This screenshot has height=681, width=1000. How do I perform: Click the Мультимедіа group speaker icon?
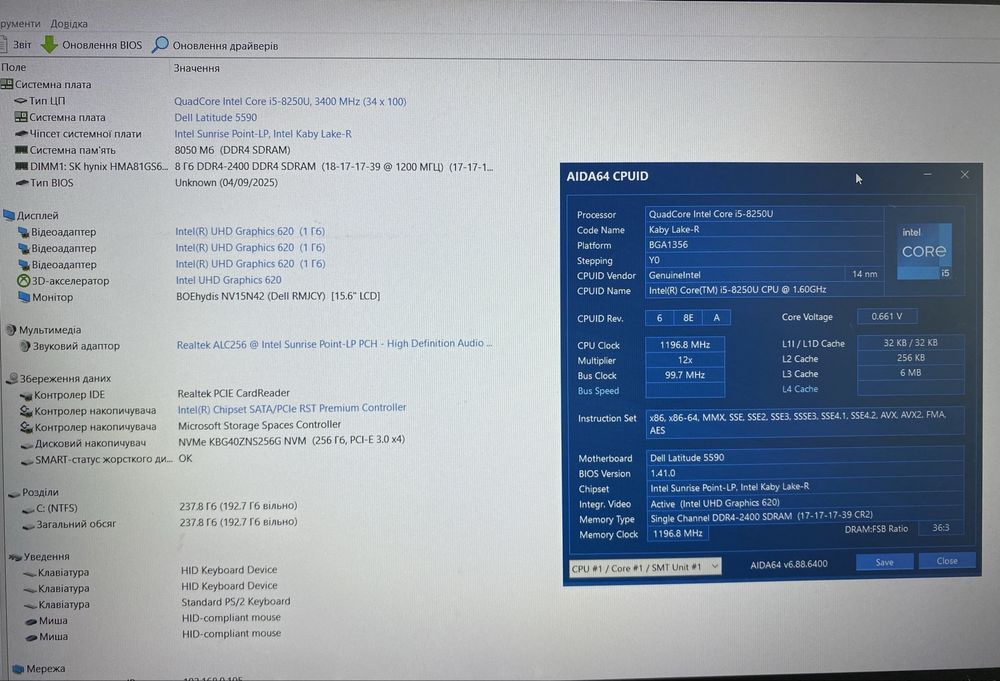(11, 330)
